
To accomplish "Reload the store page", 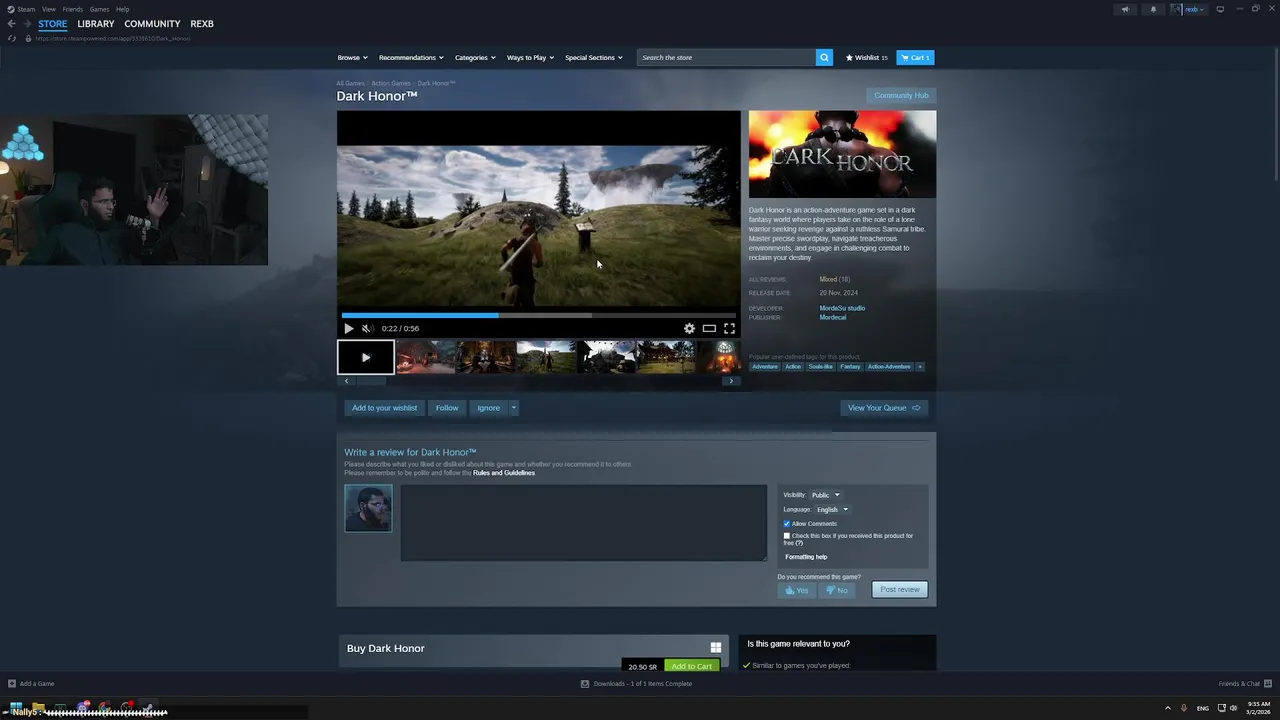I will point(12,38).
